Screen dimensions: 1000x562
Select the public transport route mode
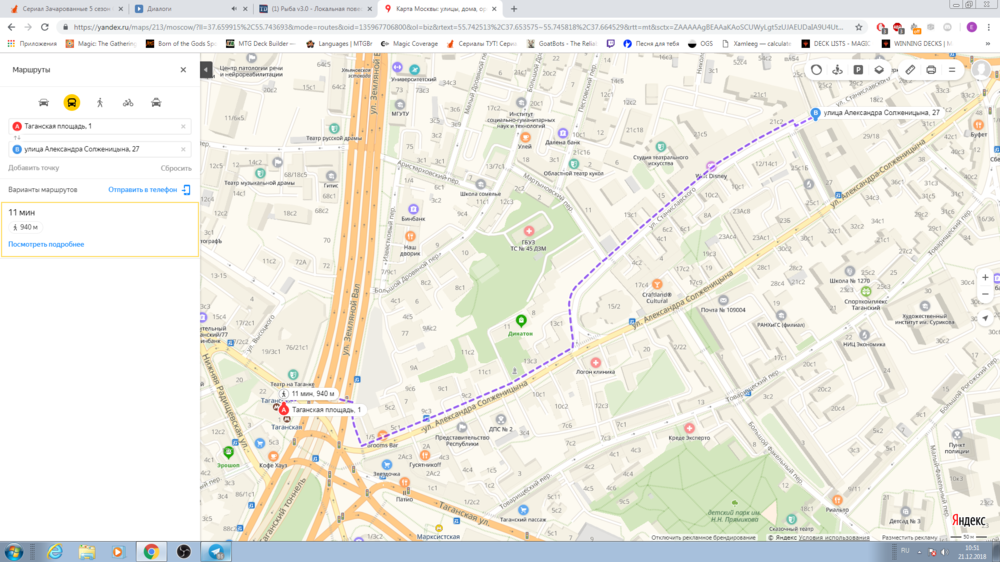[72, 103]
